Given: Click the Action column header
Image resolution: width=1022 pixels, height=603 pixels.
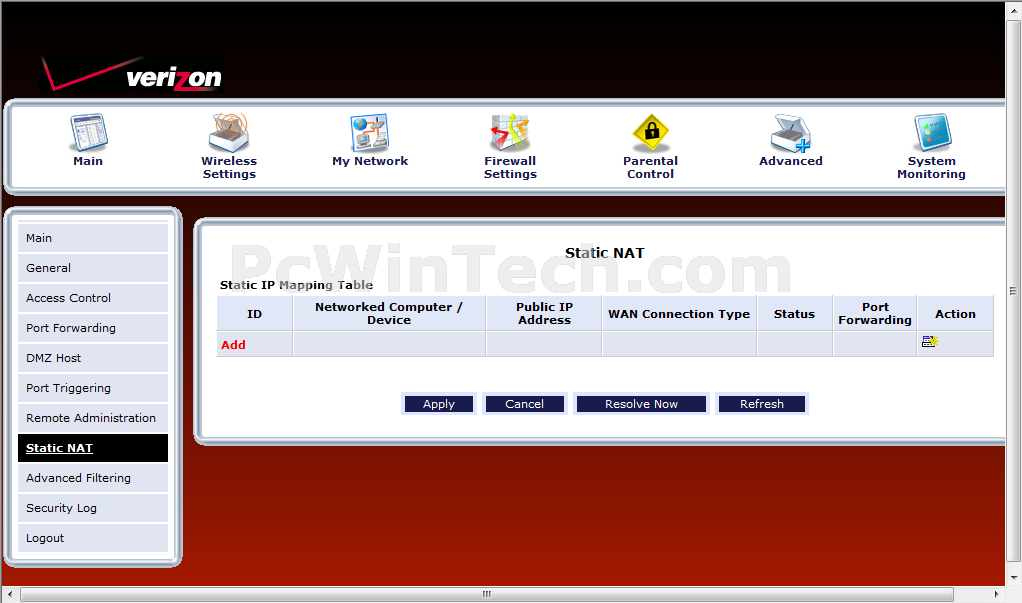Looking at the screenshot, I should [x=956, y=314].
